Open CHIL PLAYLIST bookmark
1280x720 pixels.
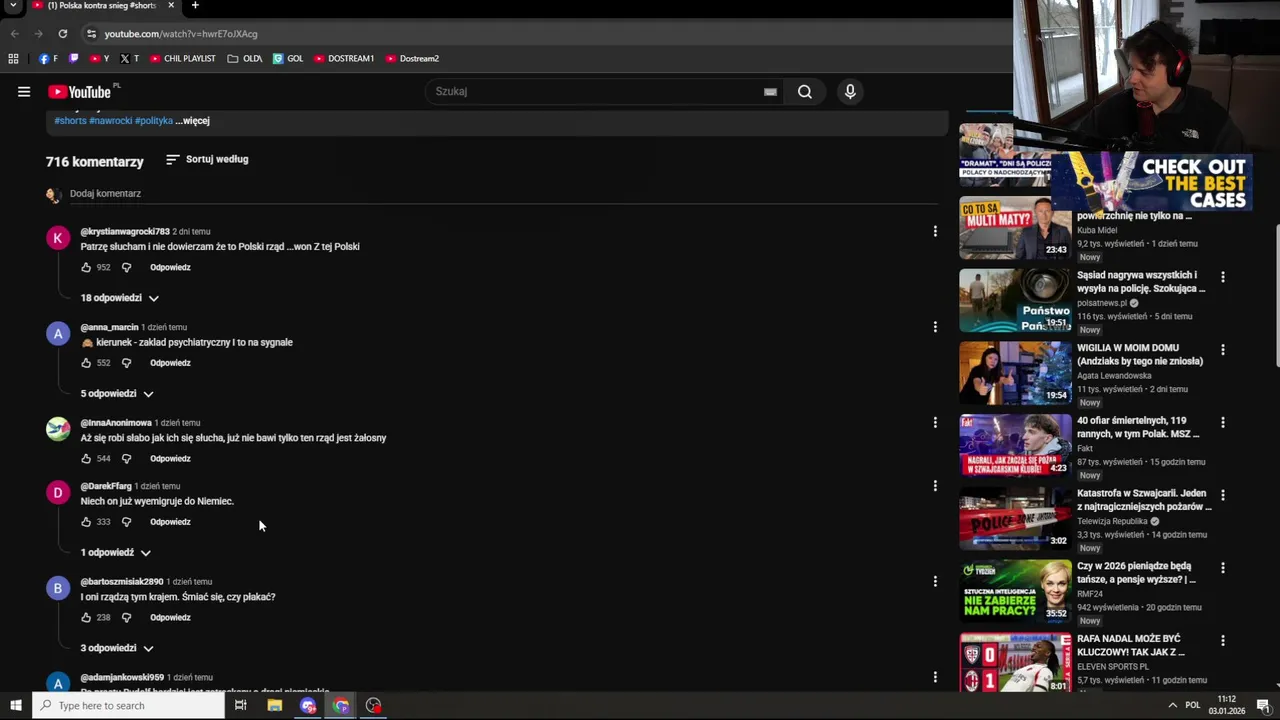183,59
